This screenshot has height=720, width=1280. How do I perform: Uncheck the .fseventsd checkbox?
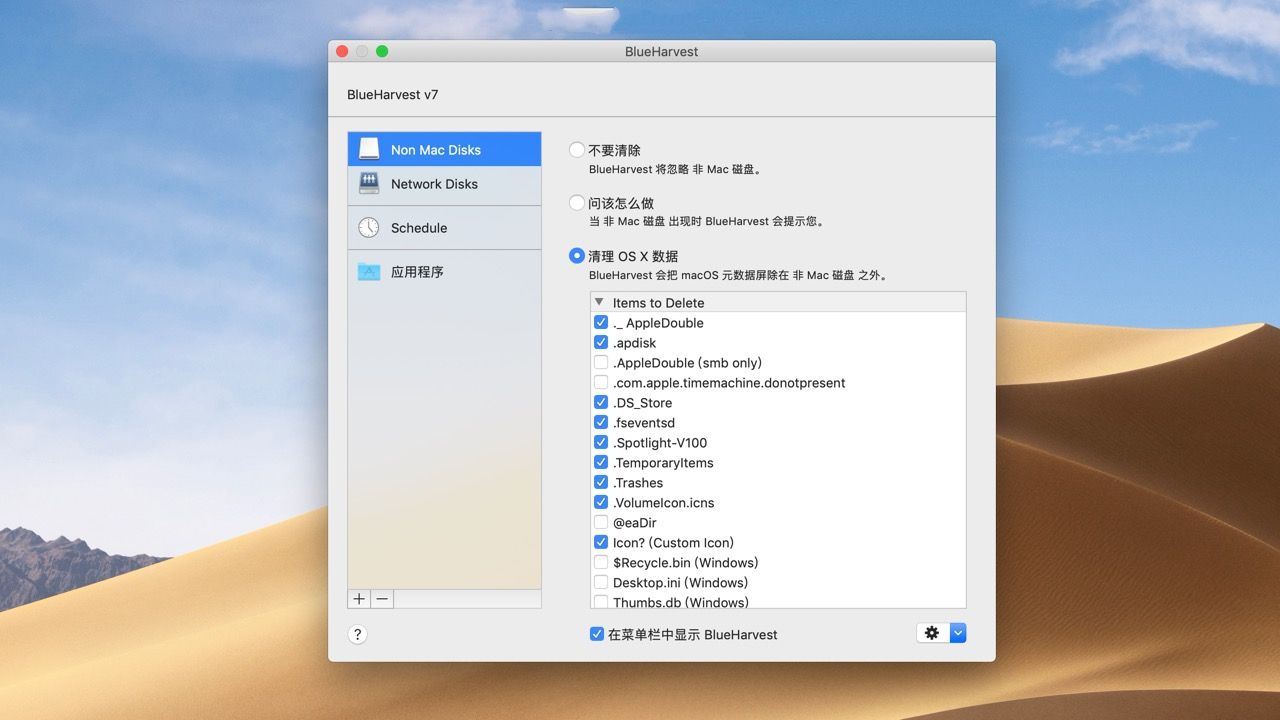tap(601, 423)
